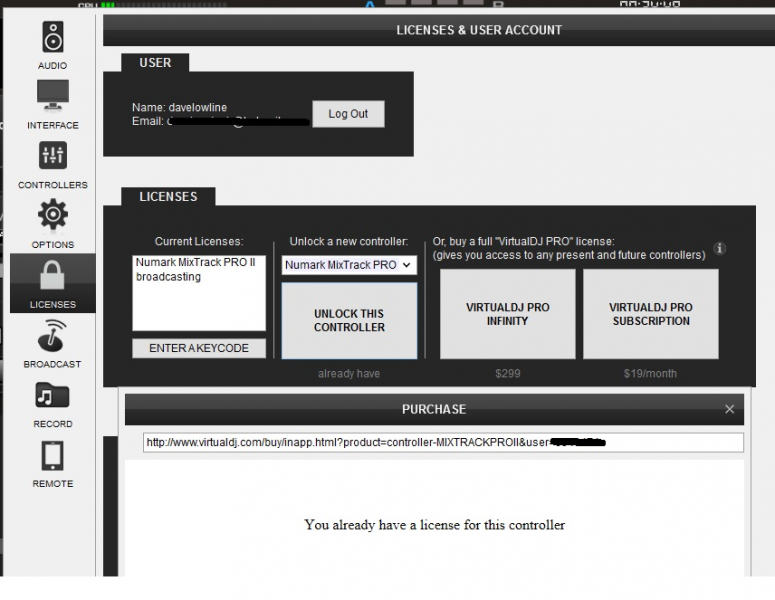The height and width of the screenshot is (600, 775).
Task: Click the PURCHASE panel title
Action: [x=434, y=409]
